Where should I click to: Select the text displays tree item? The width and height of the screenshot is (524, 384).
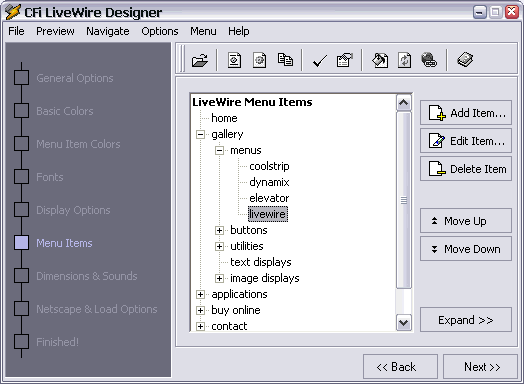(261, 262)
